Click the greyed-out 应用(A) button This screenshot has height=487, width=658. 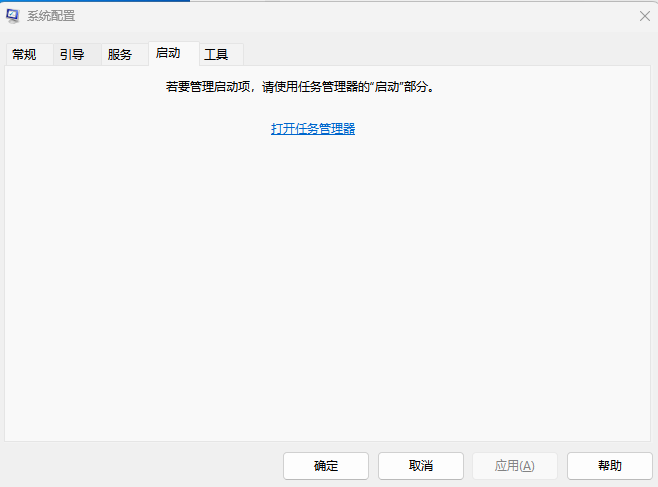click(515, 466)
